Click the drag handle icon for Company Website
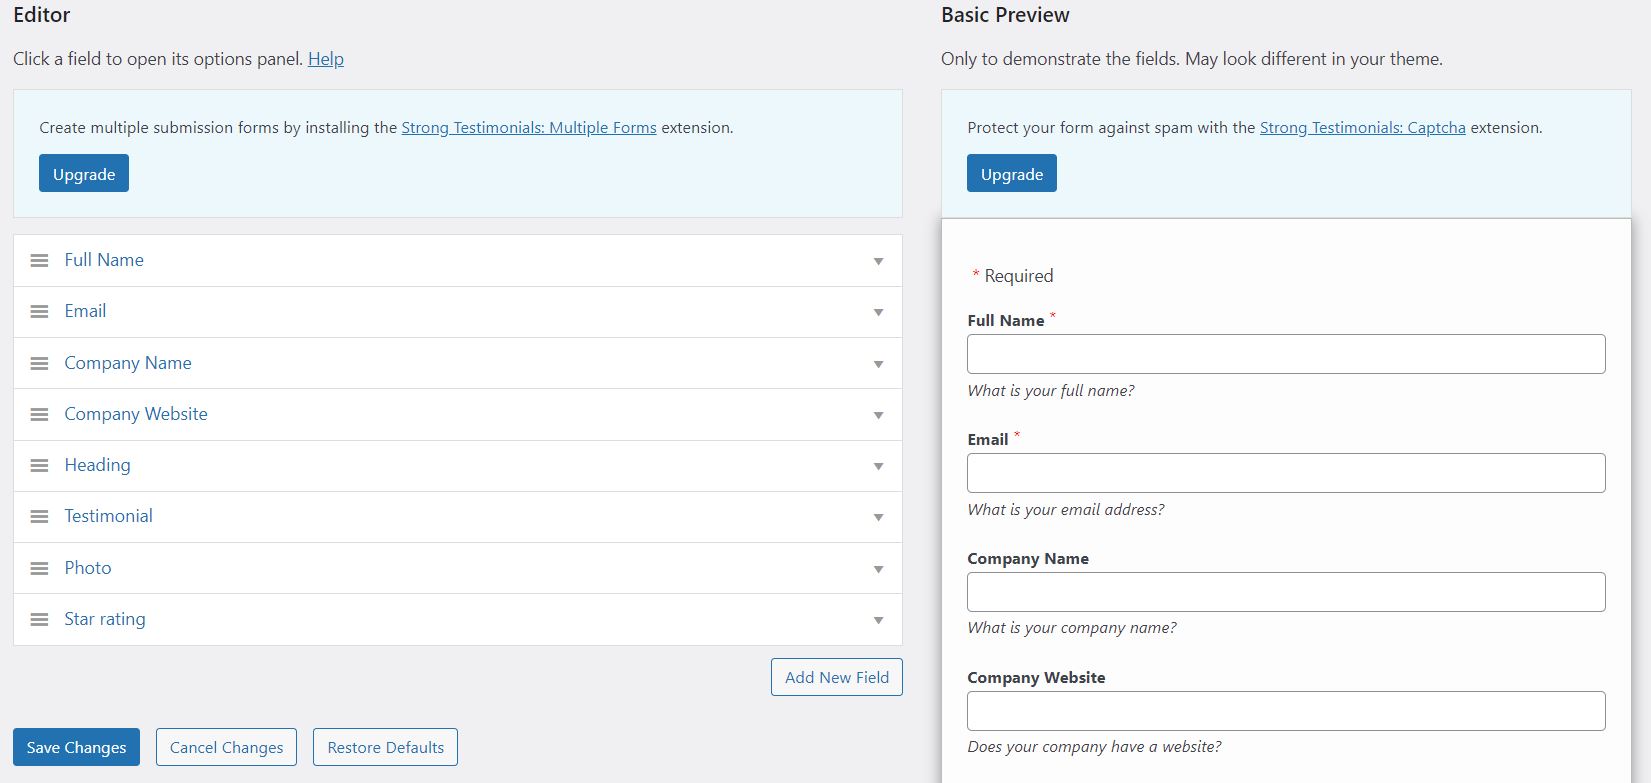The width and height of the screenshot is (1651, 783). point(39,415)
